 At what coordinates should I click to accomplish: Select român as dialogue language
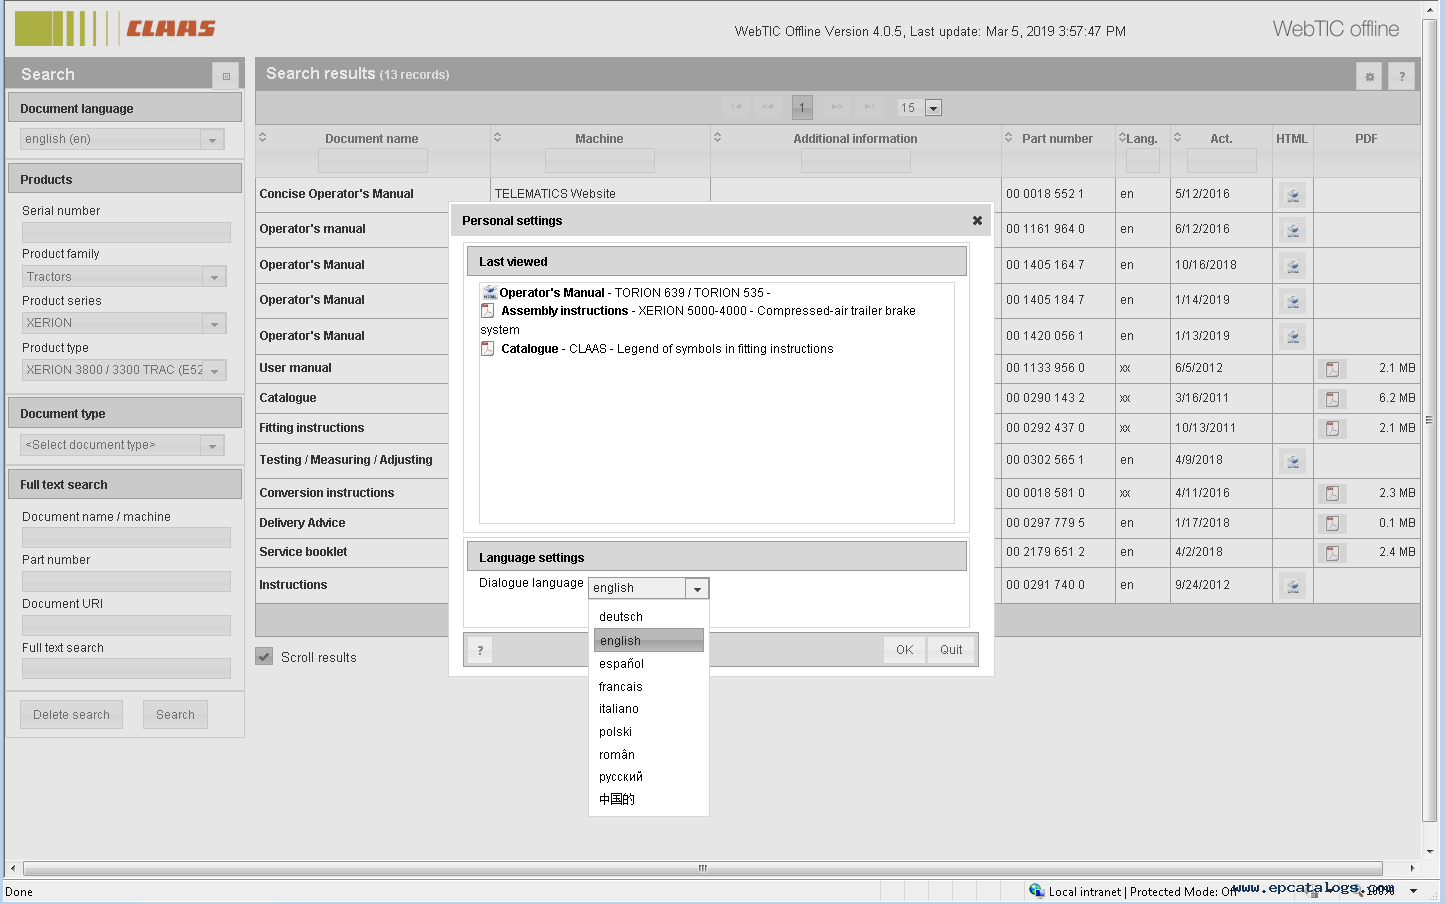(649, 755)
